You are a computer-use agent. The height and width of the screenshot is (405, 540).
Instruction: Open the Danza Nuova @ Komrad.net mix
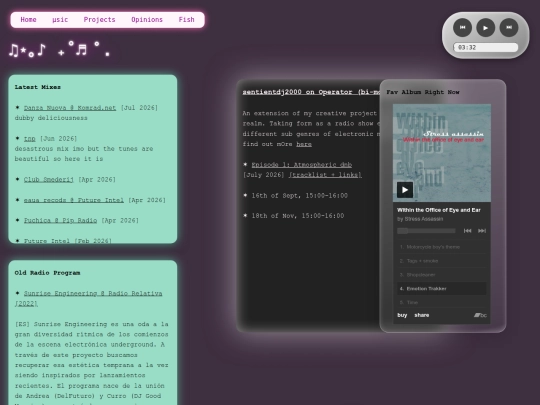tap(70, 108)
